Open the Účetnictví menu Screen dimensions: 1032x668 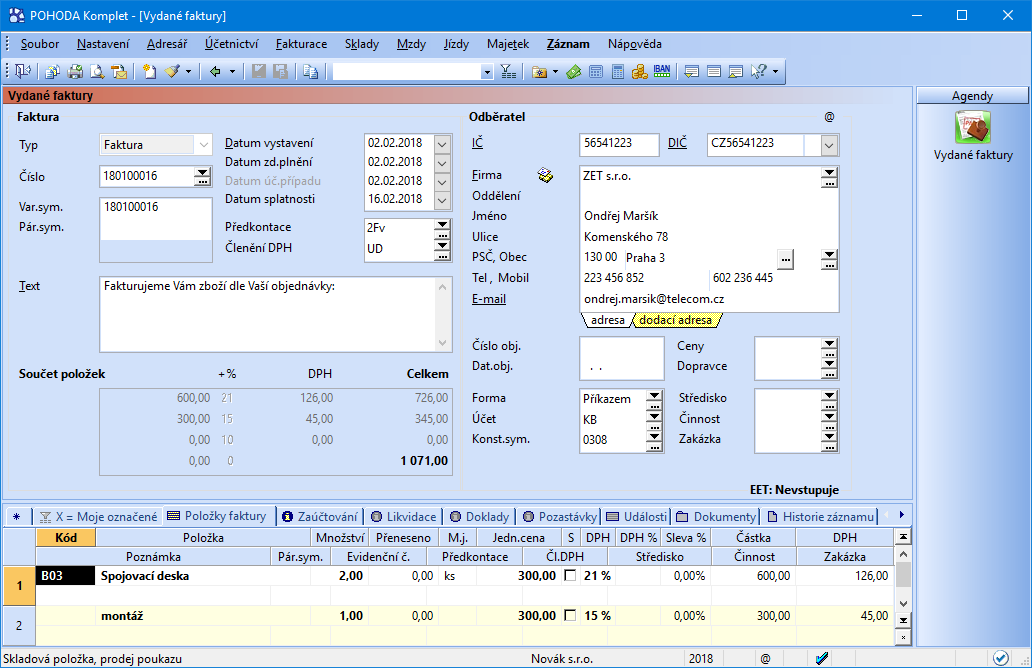[x=231, y=44]
